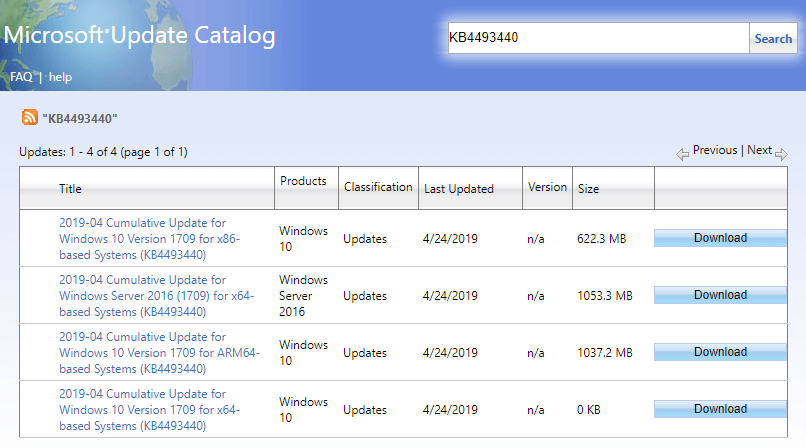The image size is (806, 447).
Task: Click the "KB4493440" results heading text
Action: (80, 119)
